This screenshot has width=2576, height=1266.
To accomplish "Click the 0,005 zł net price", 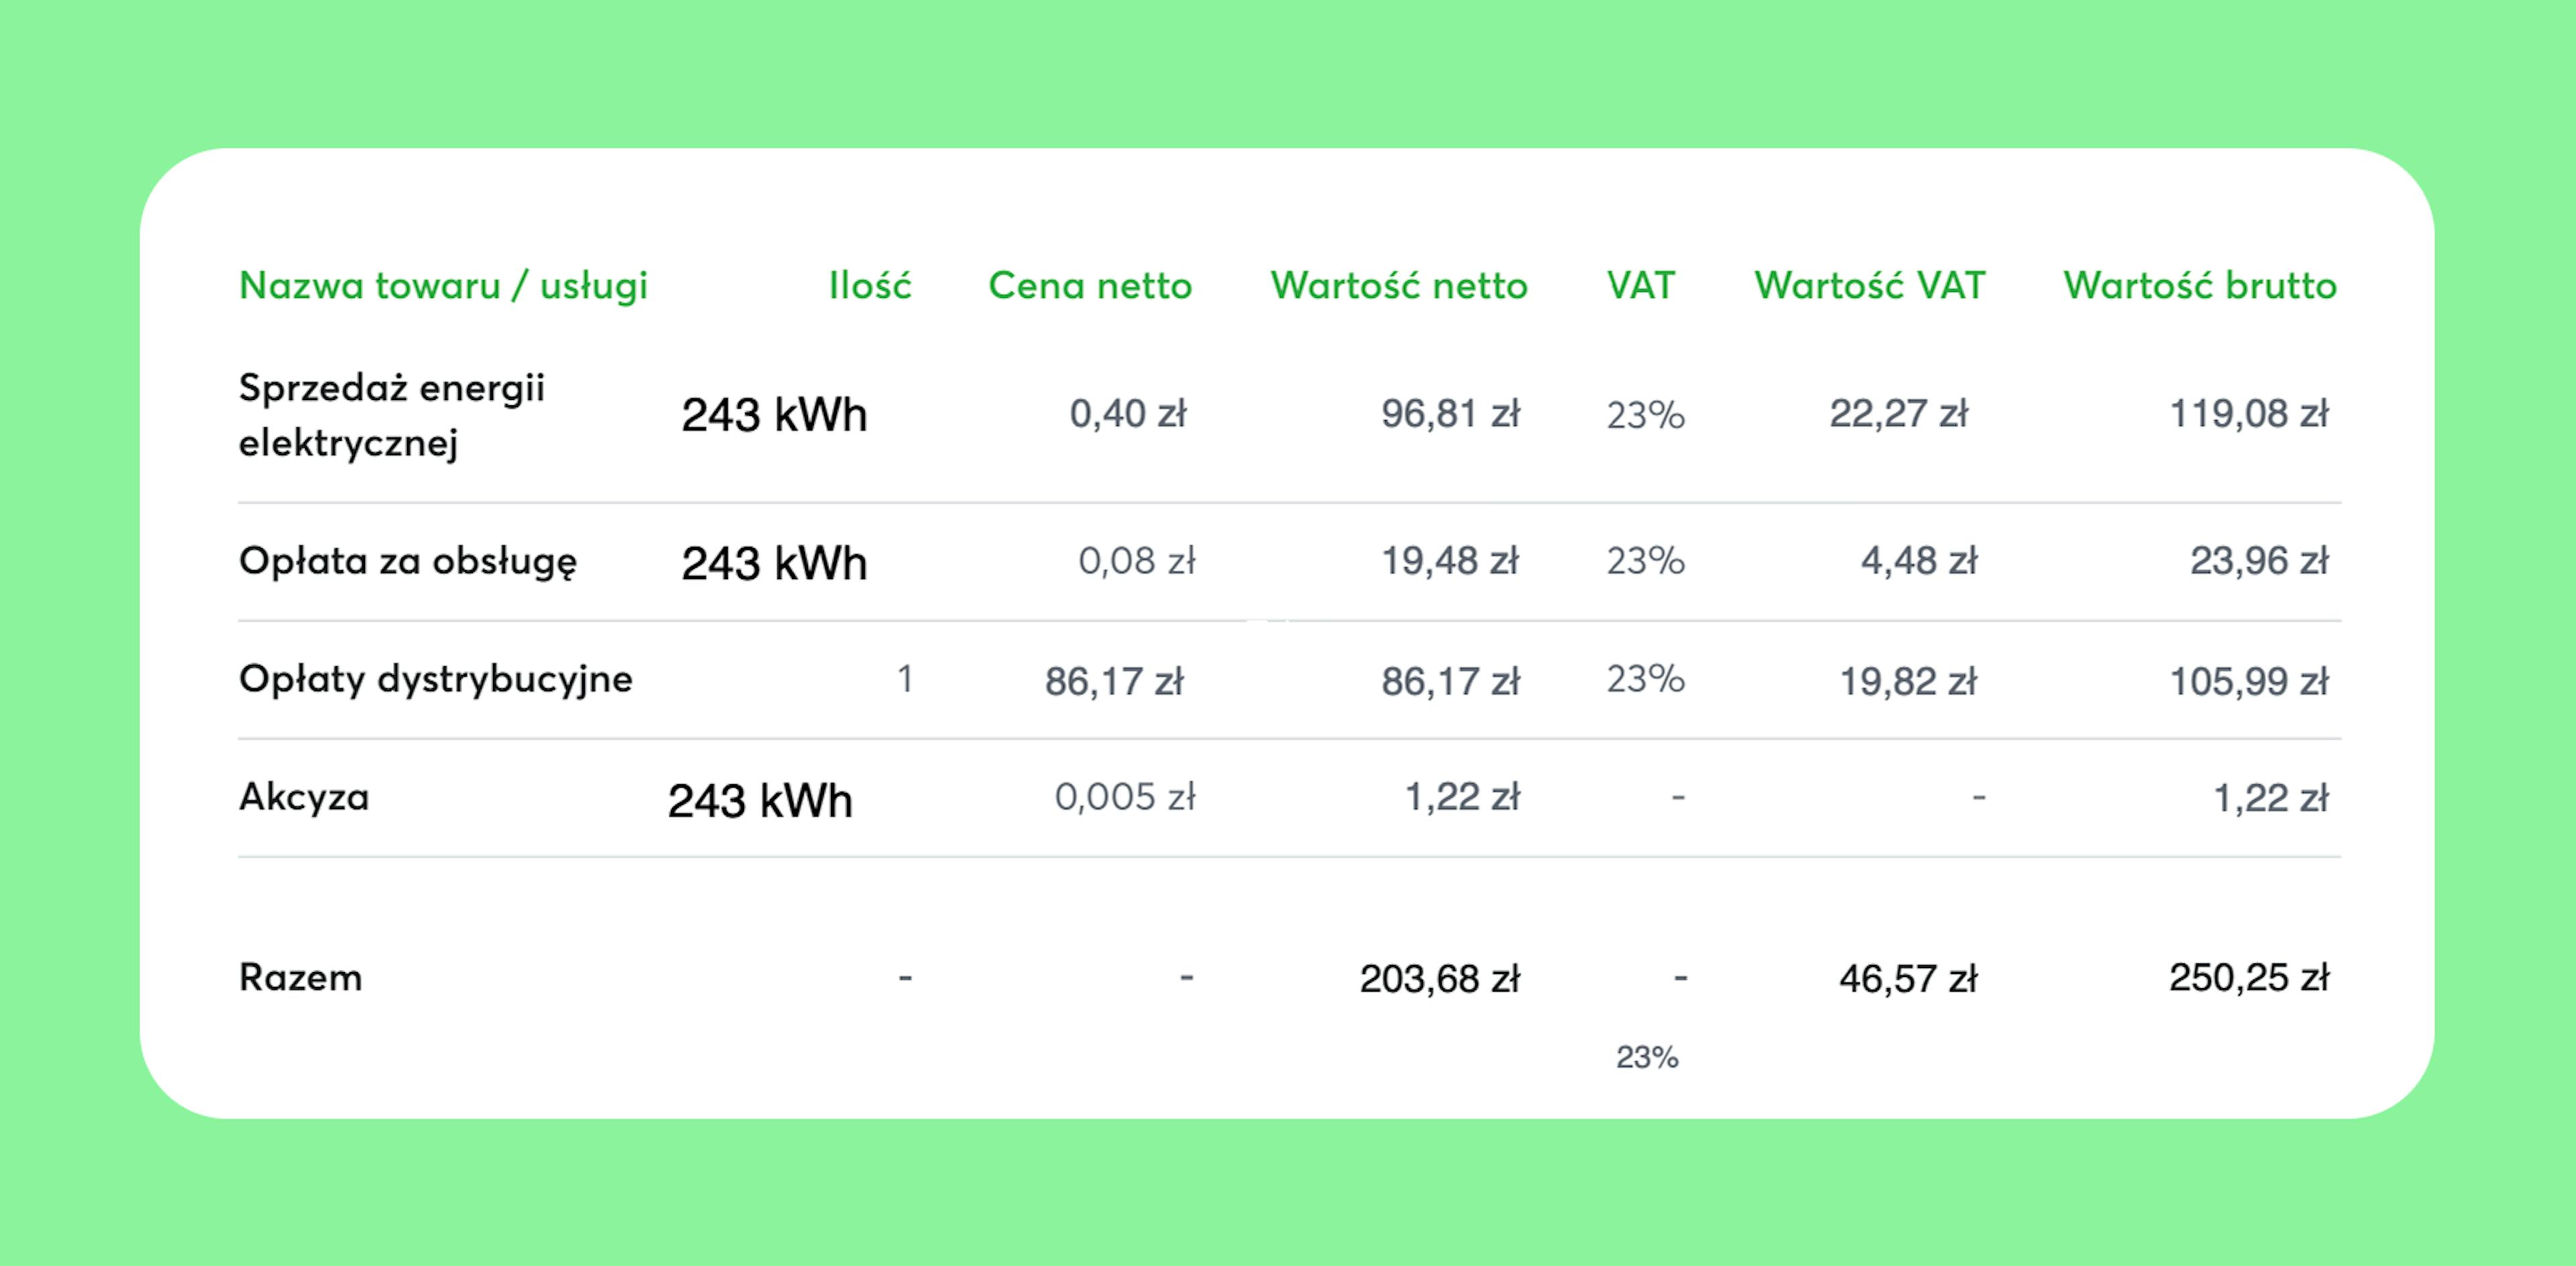I will point(1125,797).
